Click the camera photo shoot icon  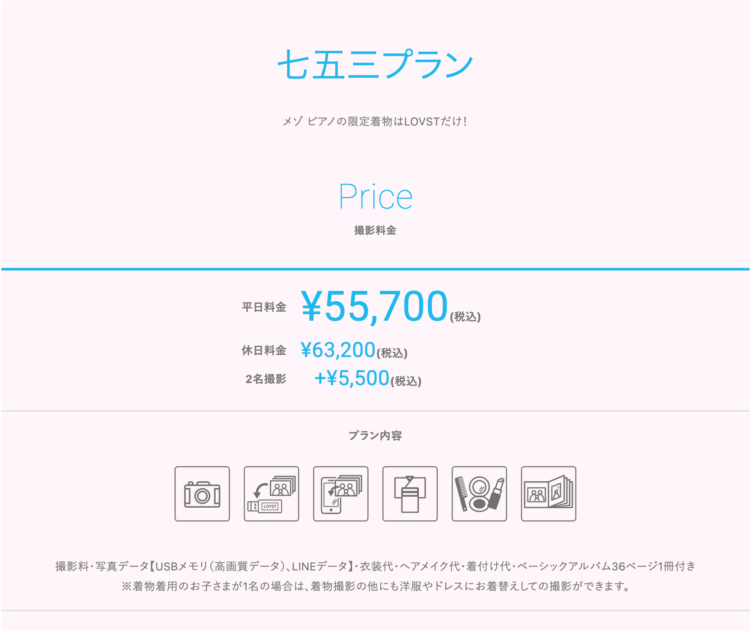coord(202,494)
